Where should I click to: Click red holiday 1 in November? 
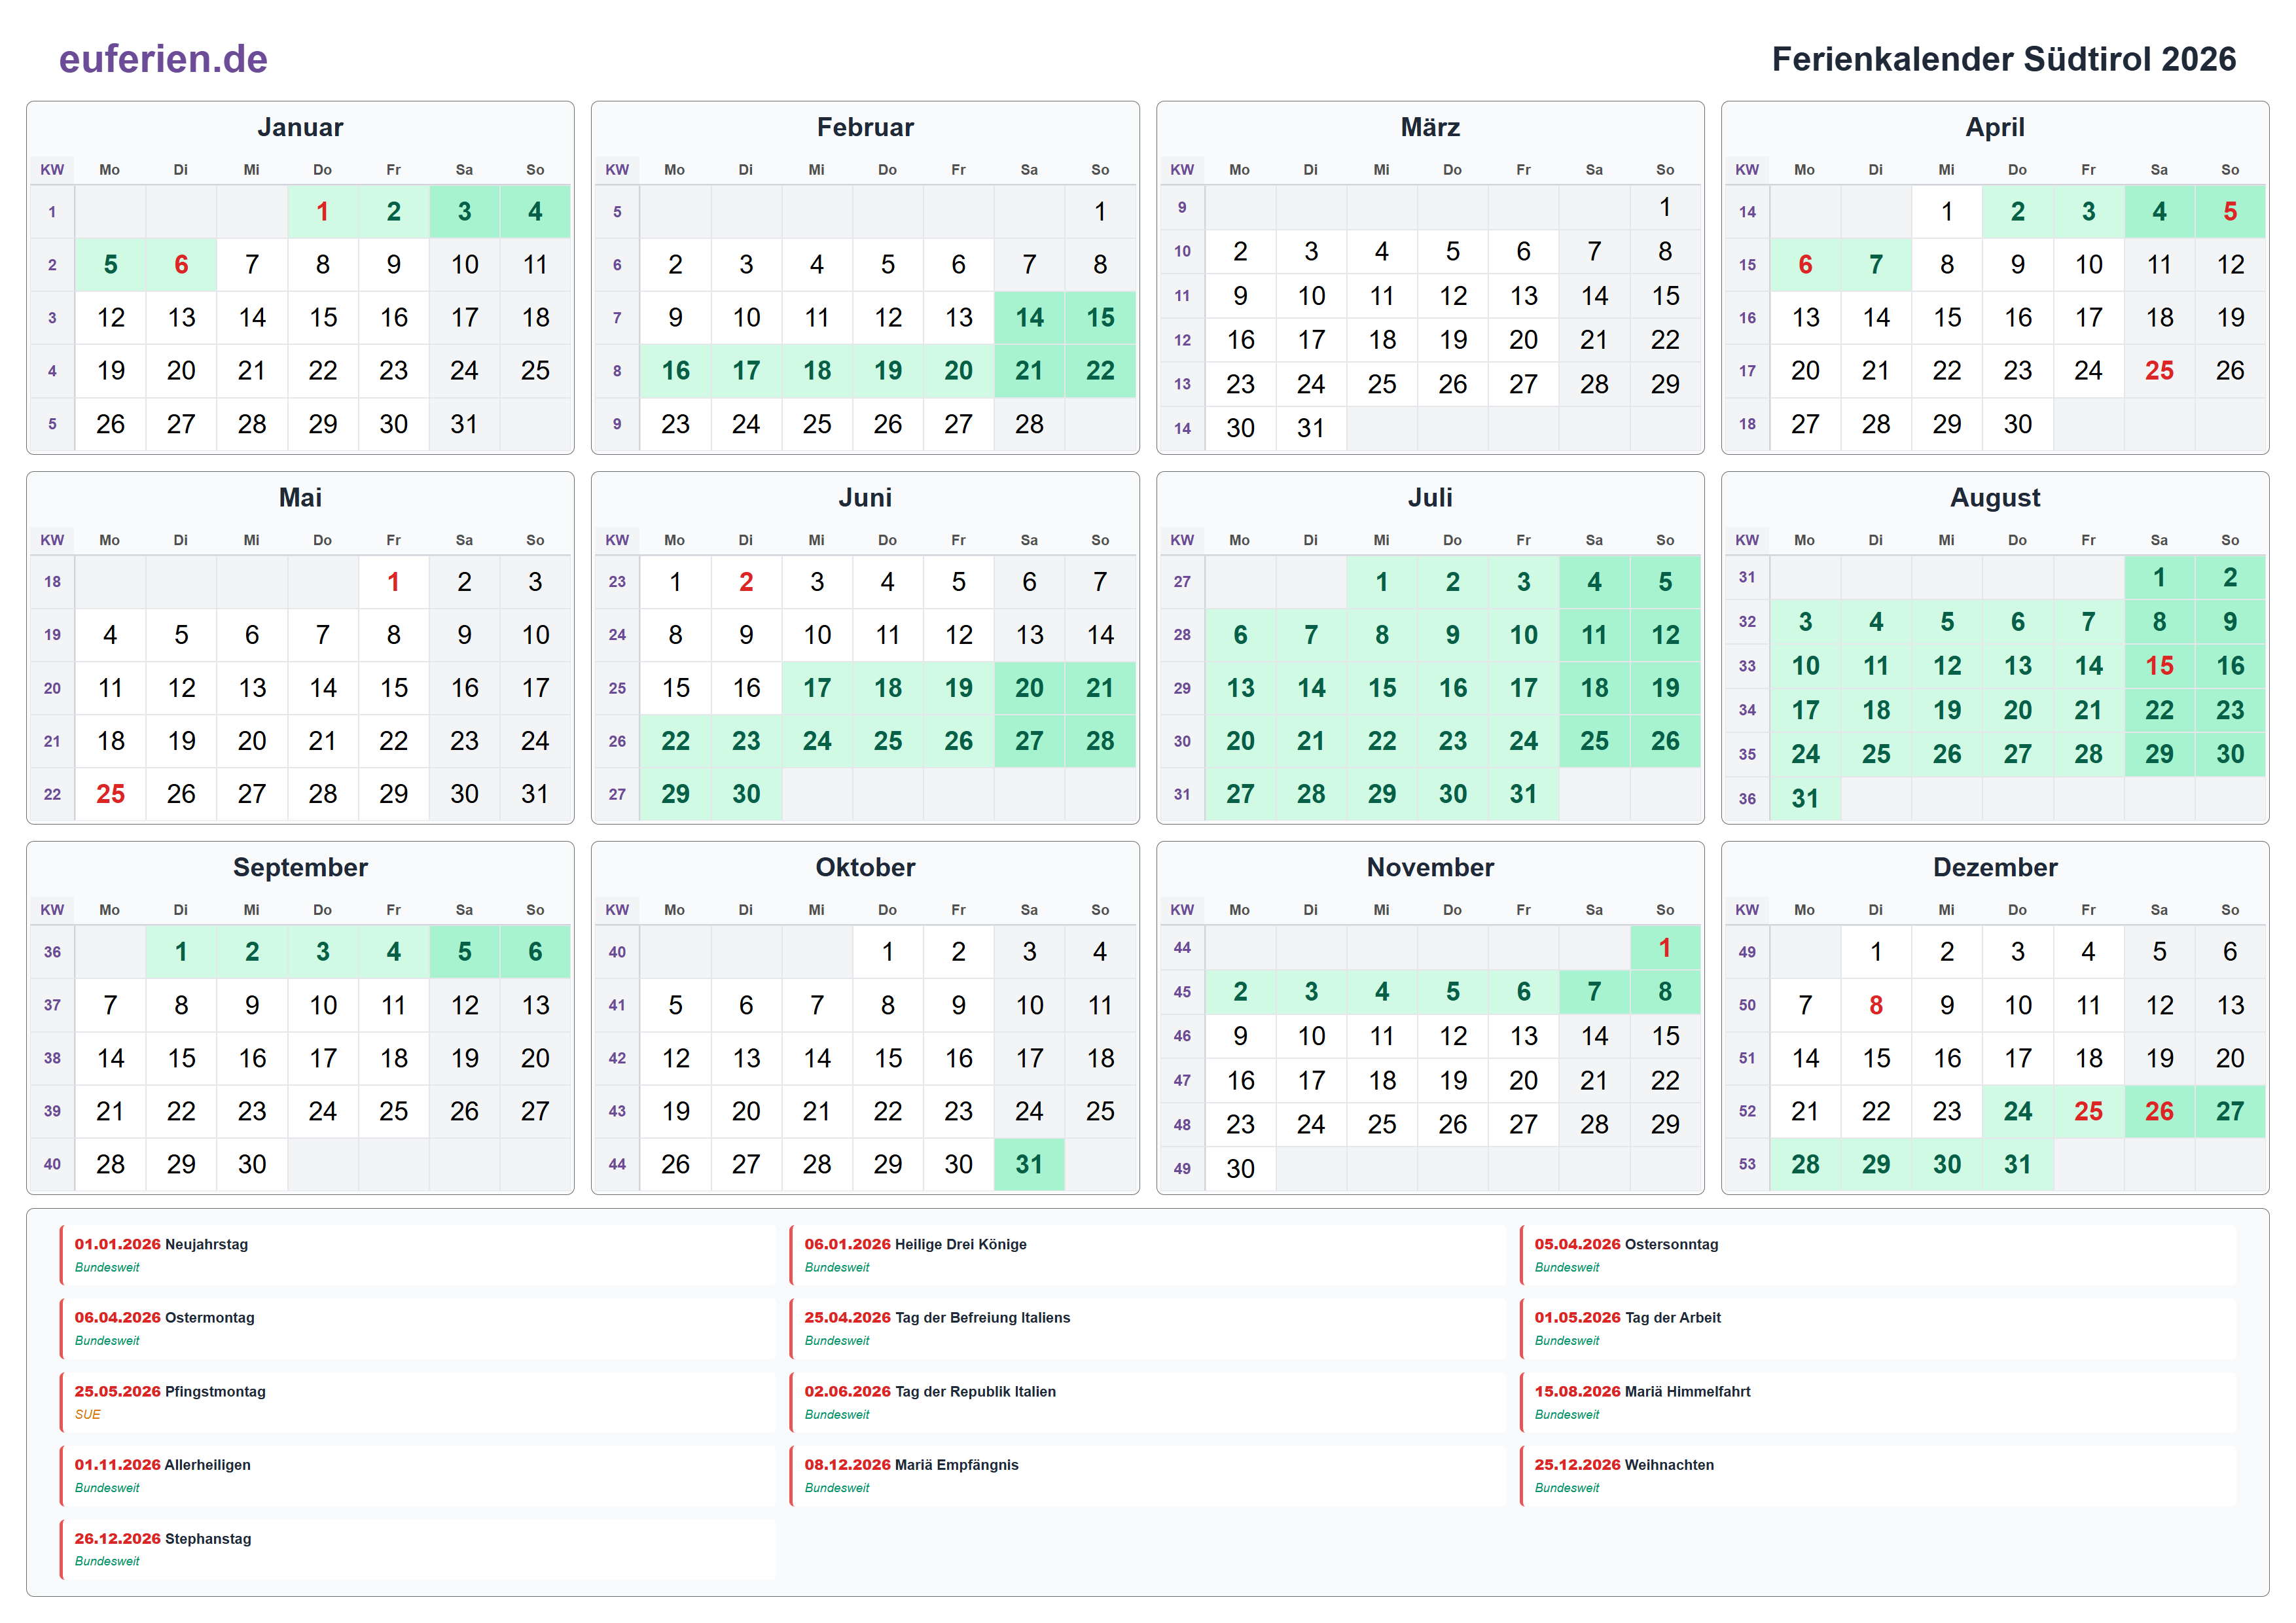point(1665,947)
